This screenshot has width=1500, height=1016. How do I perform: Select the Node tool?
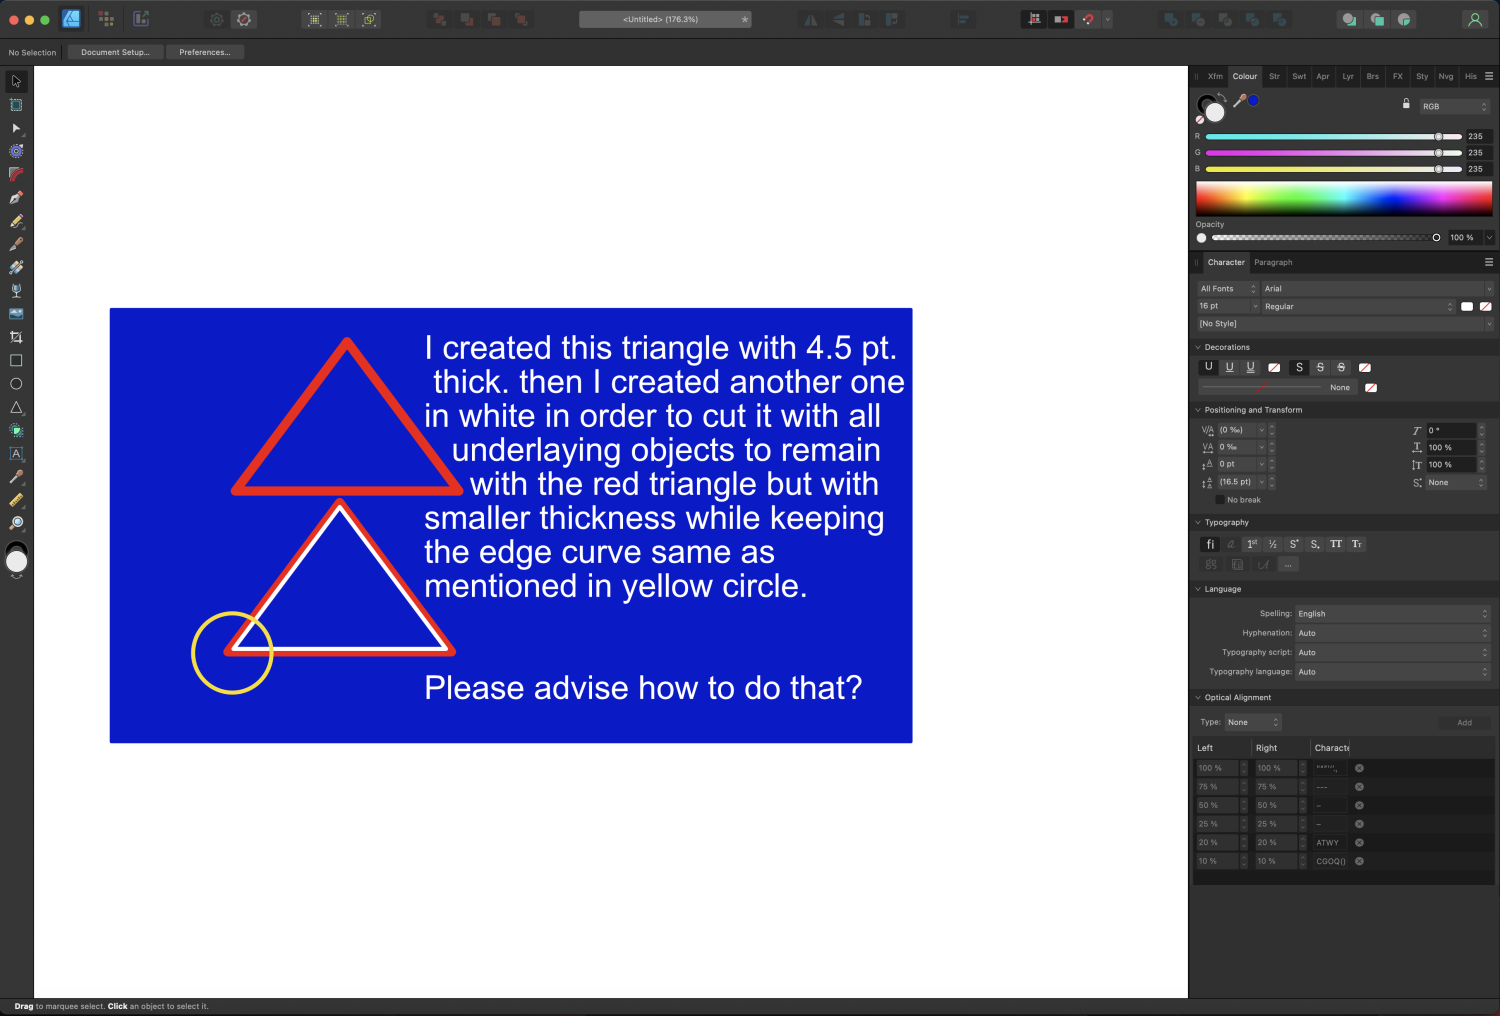[15, 128]
